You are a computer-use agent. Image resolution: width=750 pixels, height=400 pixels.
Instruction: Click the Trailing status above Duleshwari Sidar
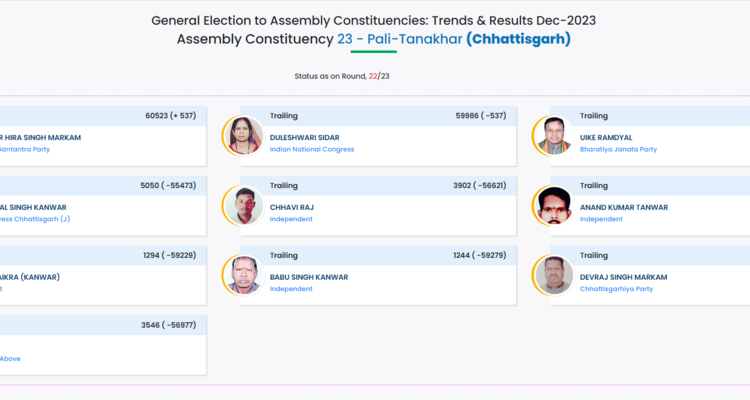click(284, 116)
